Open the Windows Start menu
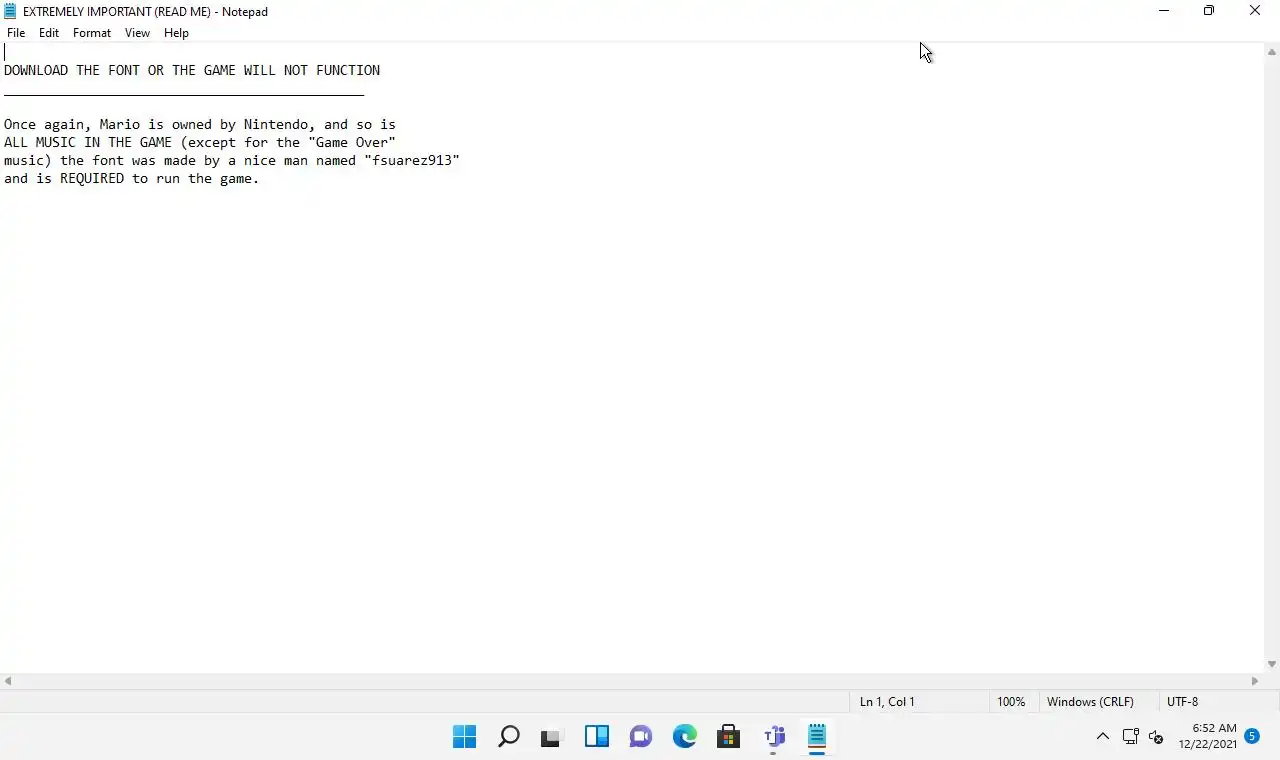Viewport: 1280px width, 760px height. pos(465,737)
